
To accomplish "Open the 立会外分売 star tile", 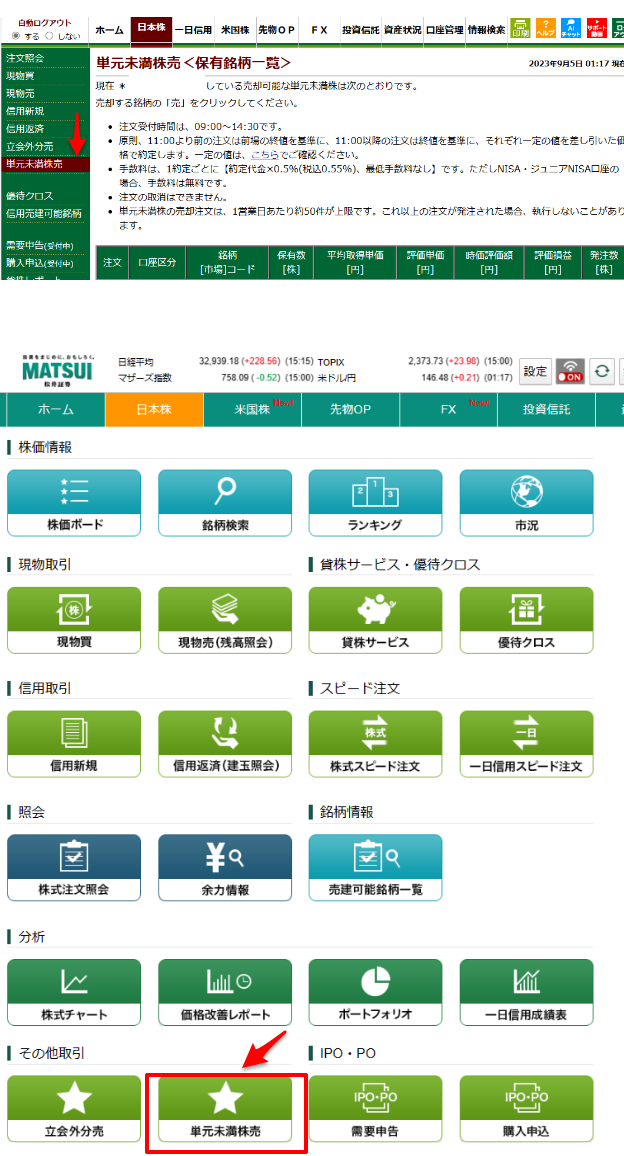I will 74,1108.
